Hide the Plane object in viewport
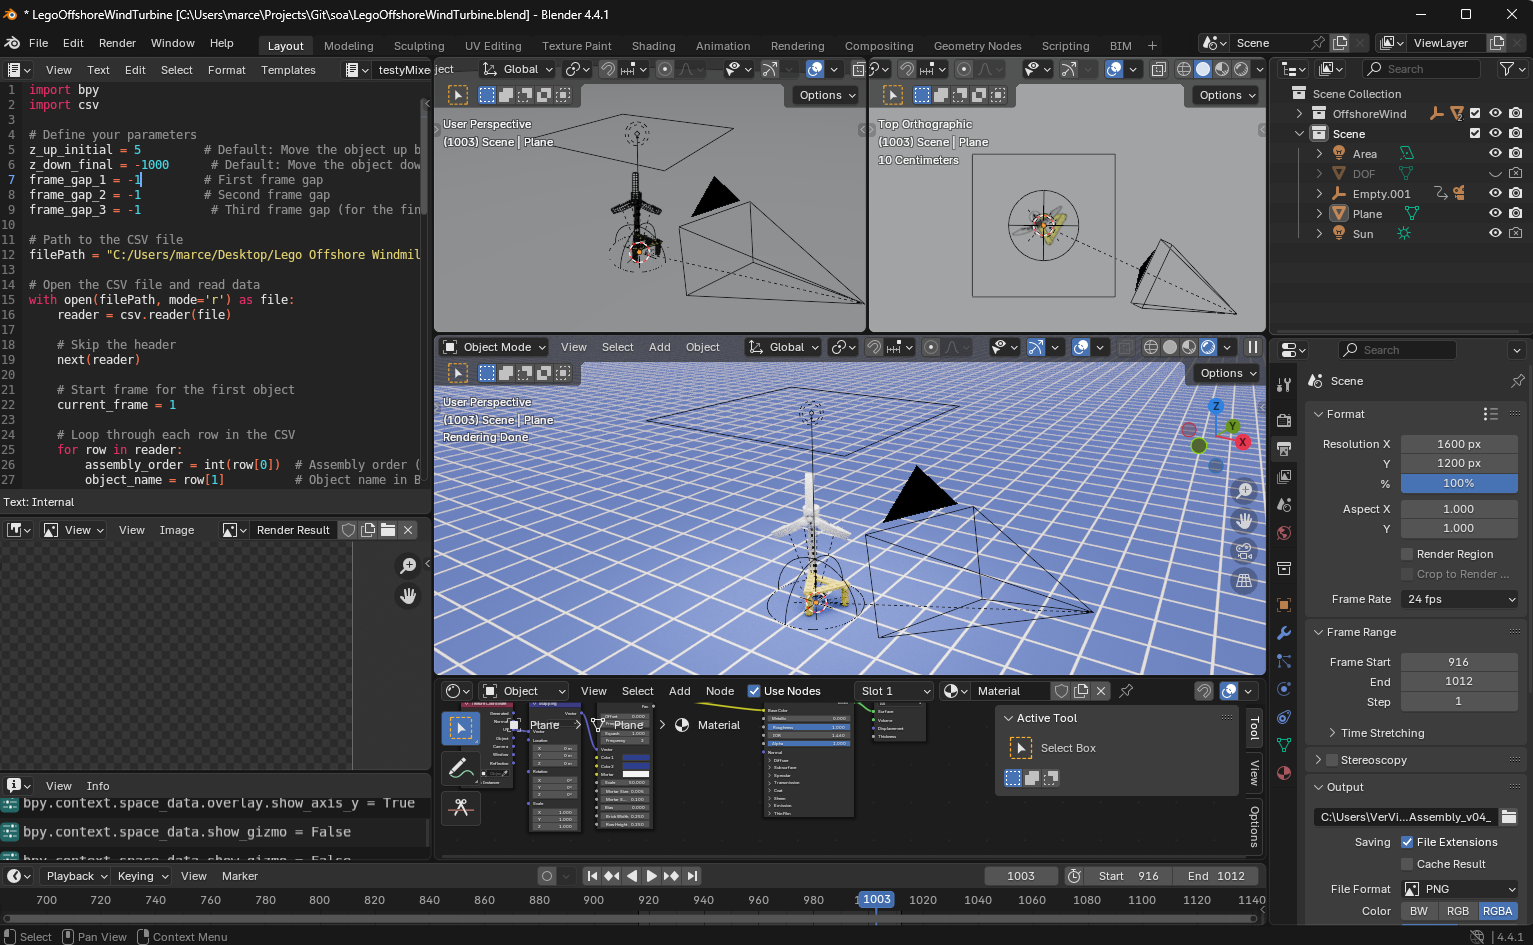Image resolution: width=1533 pixels, height=945 pixels. click(x=1495, y=214)
